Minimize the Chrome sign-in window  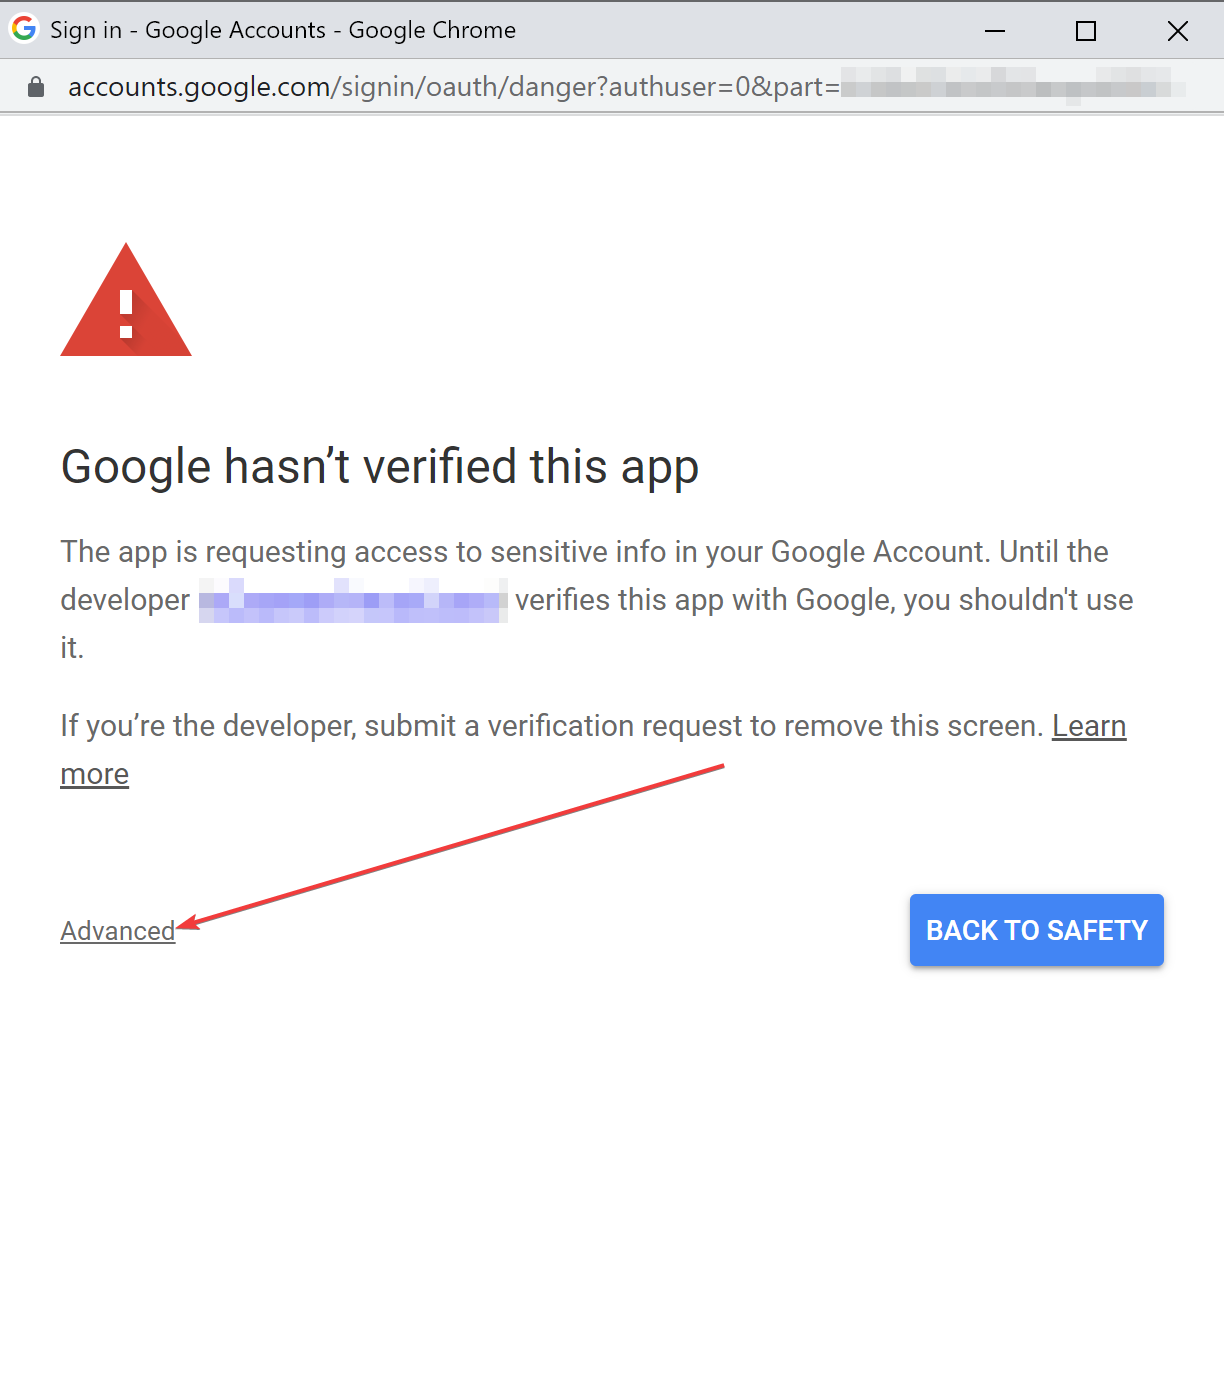pos(995,31)
